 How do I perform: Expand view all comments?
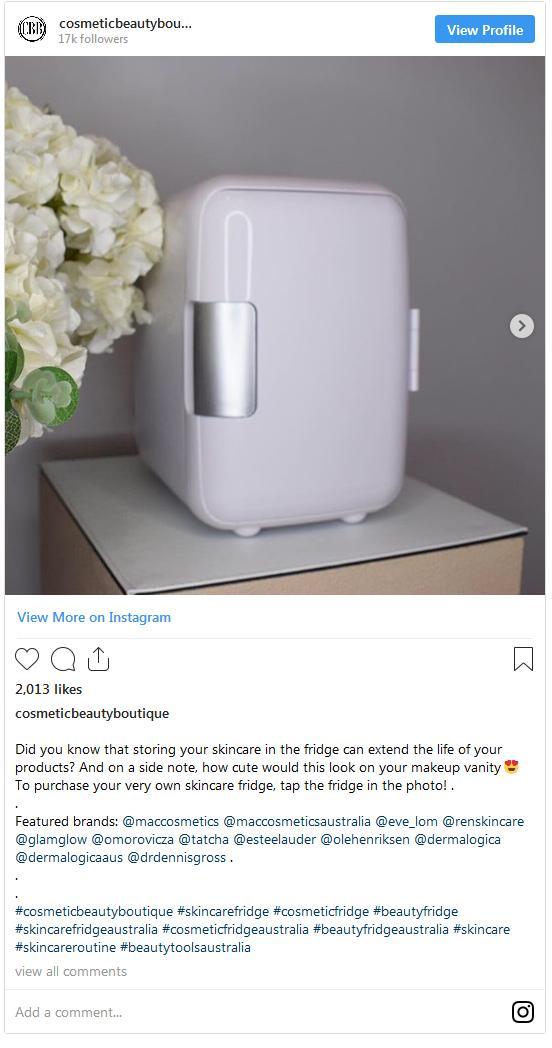click(71, 971)
